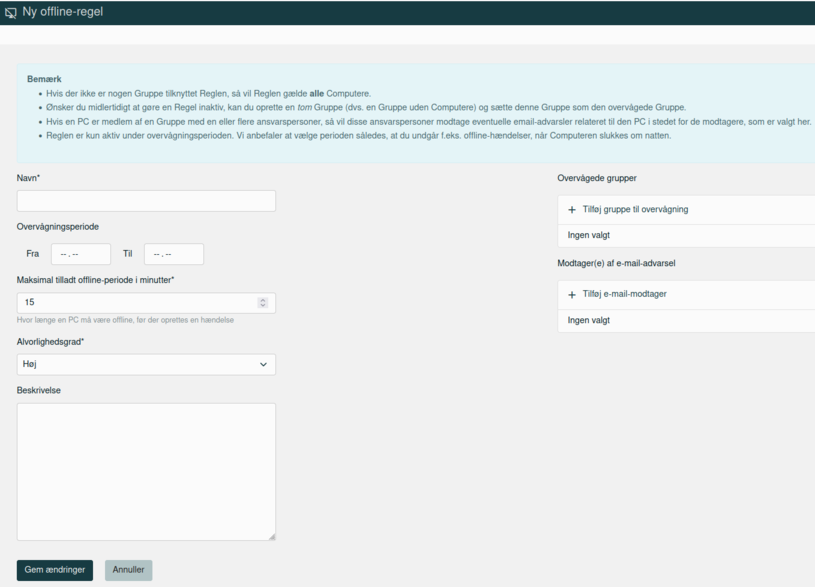Image resolution: width=815 pixels, height=587 pixels.
Task: Click the 'Navn*' label
Action: [x=28, y=178]
